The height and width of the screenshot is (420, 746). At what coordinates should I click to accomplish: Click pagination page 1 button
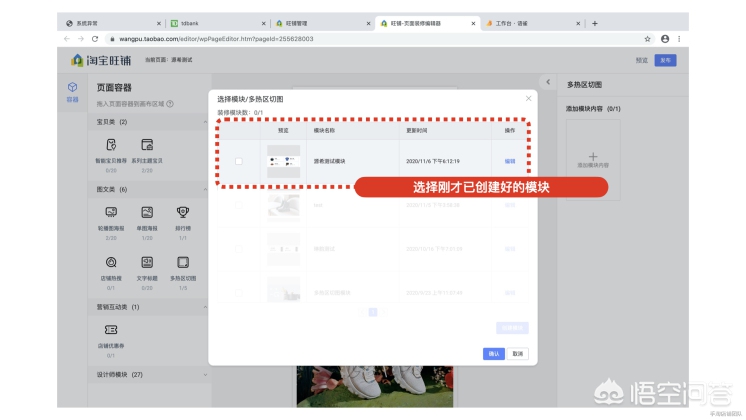[373, 312]
